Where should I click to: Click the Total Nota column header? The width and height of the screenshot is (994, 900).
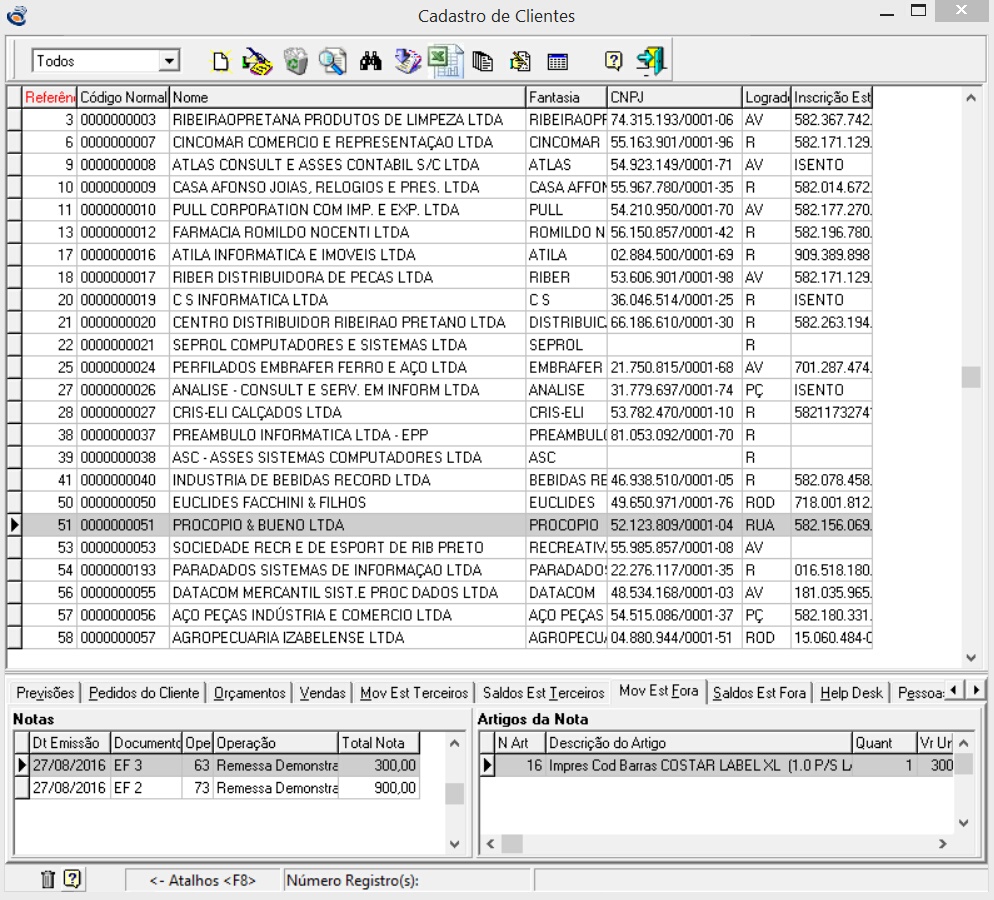pos(378,742)
